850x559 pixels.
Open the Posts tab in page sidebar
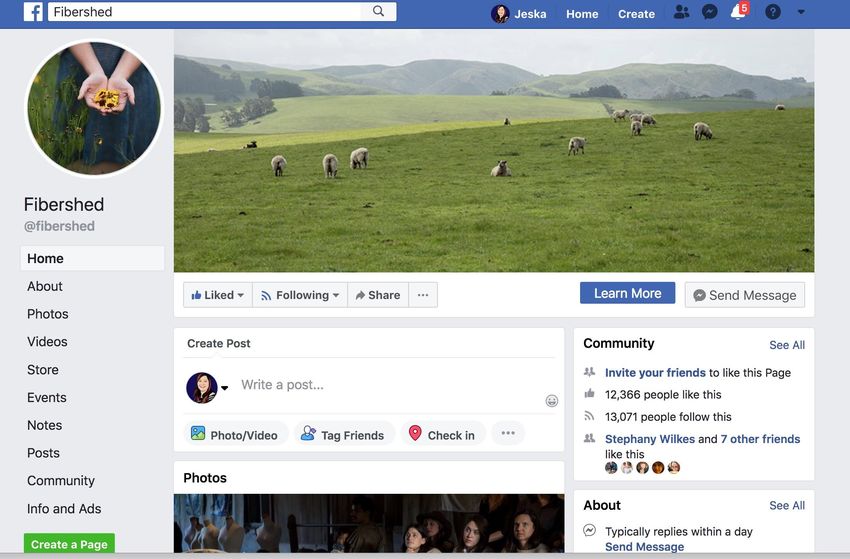(43, 453)
